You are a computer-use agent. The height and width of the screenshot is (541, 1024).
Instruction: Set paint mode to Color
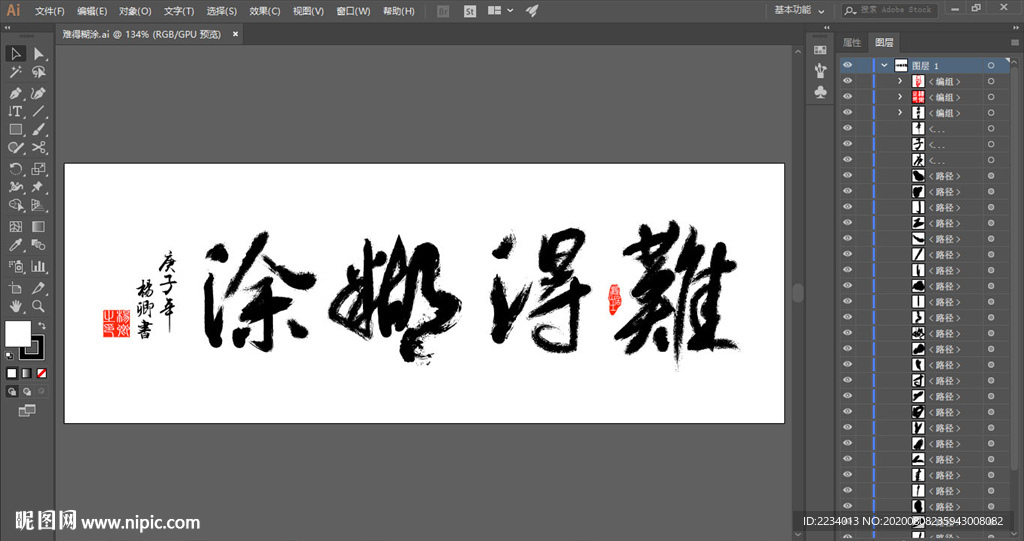click(x=12, y=373)
